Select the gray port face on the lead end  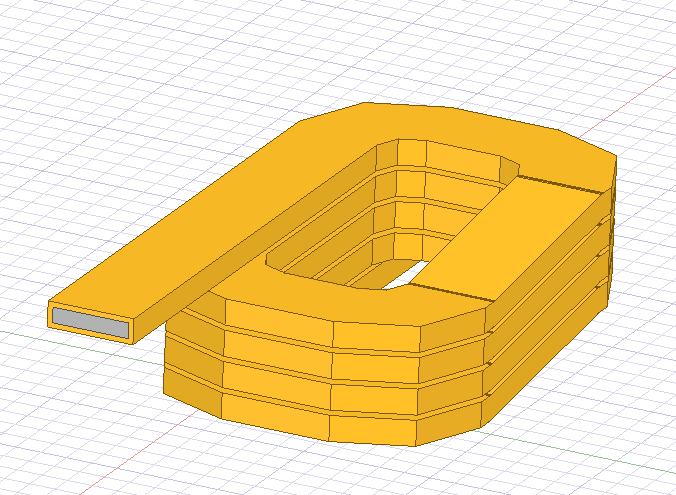tap(91, 321)
